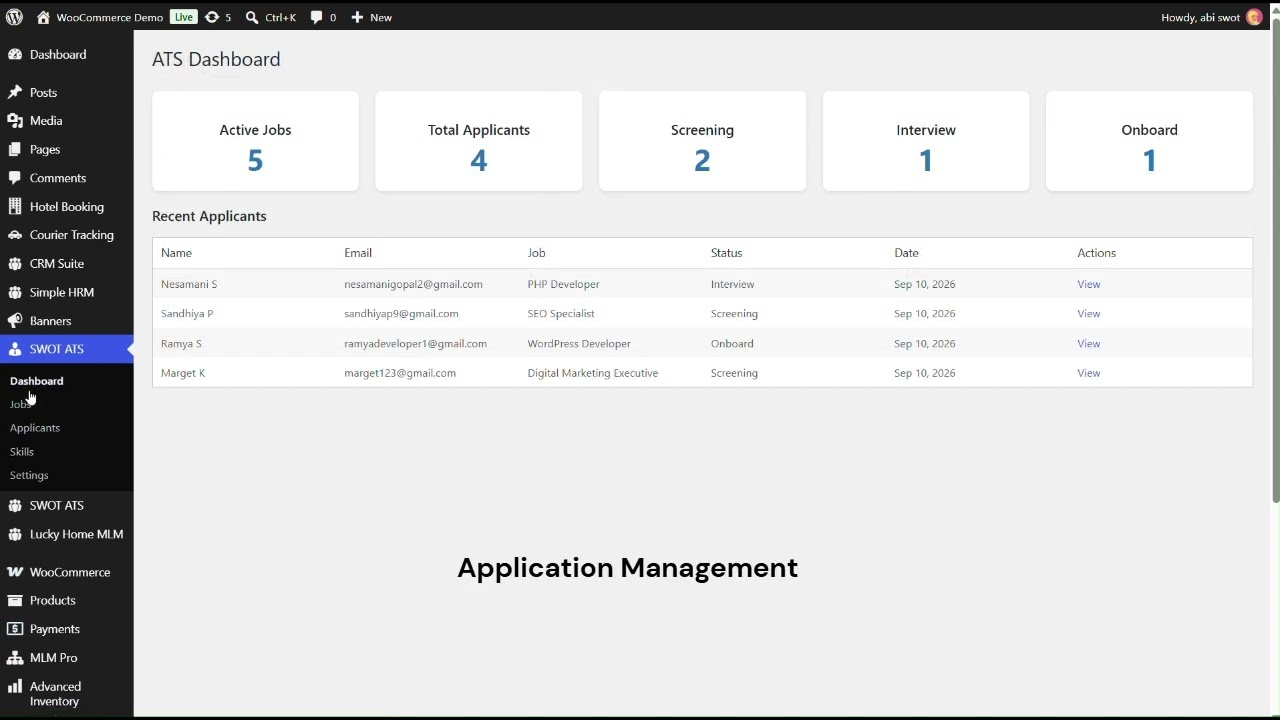The height and width of the screenshot is (720, 1280).
Task: Click email nesamanigopal2@gmail.com
Action: pyautogui.click(x=413, y=284)
